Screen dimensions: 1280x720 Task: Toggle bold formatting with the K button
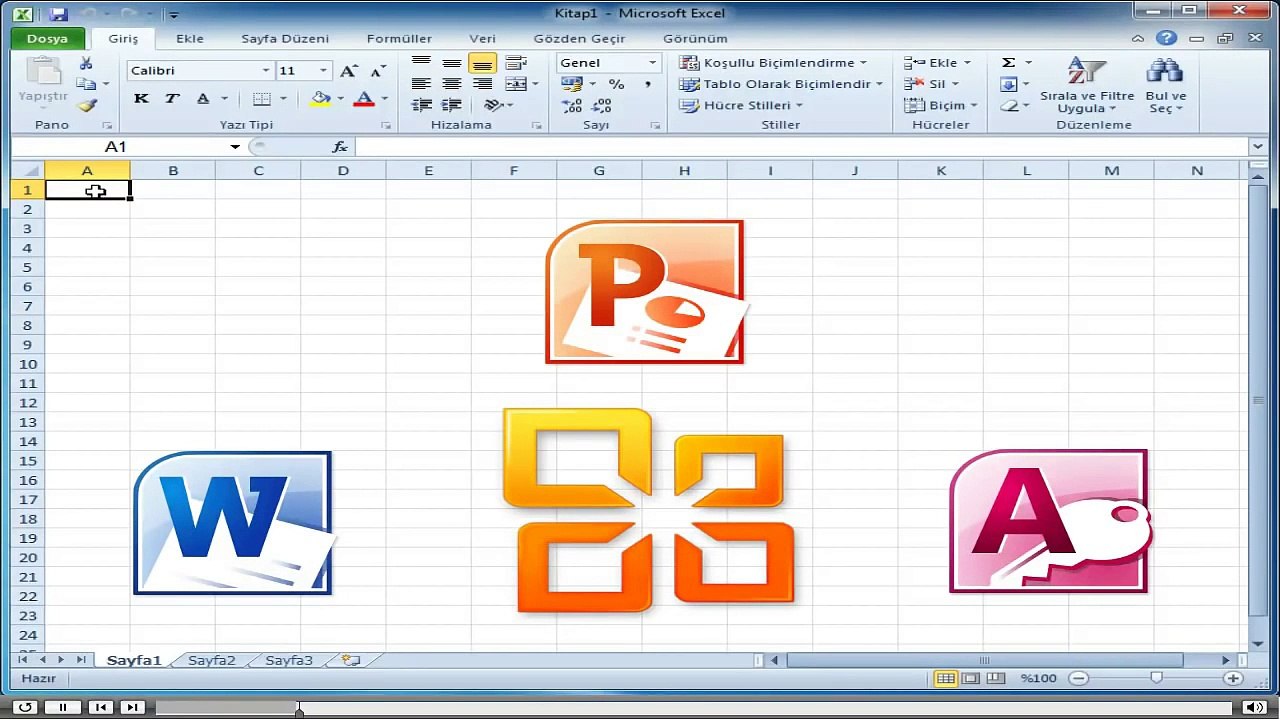click(x=141, y=98)
